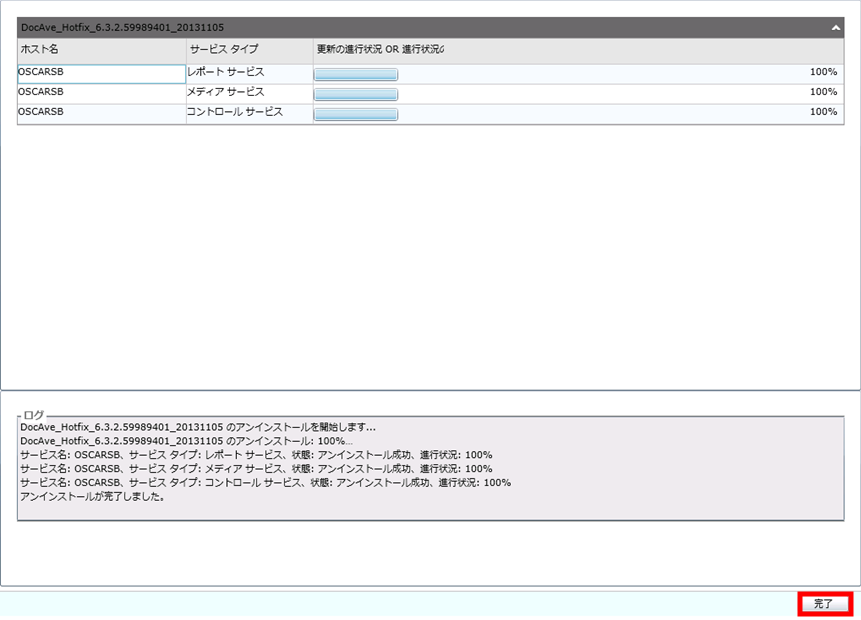This screenshot has height=620, width=861.
Task: Select OSCARSB cell in メディア サービス row
Action: 102,94
